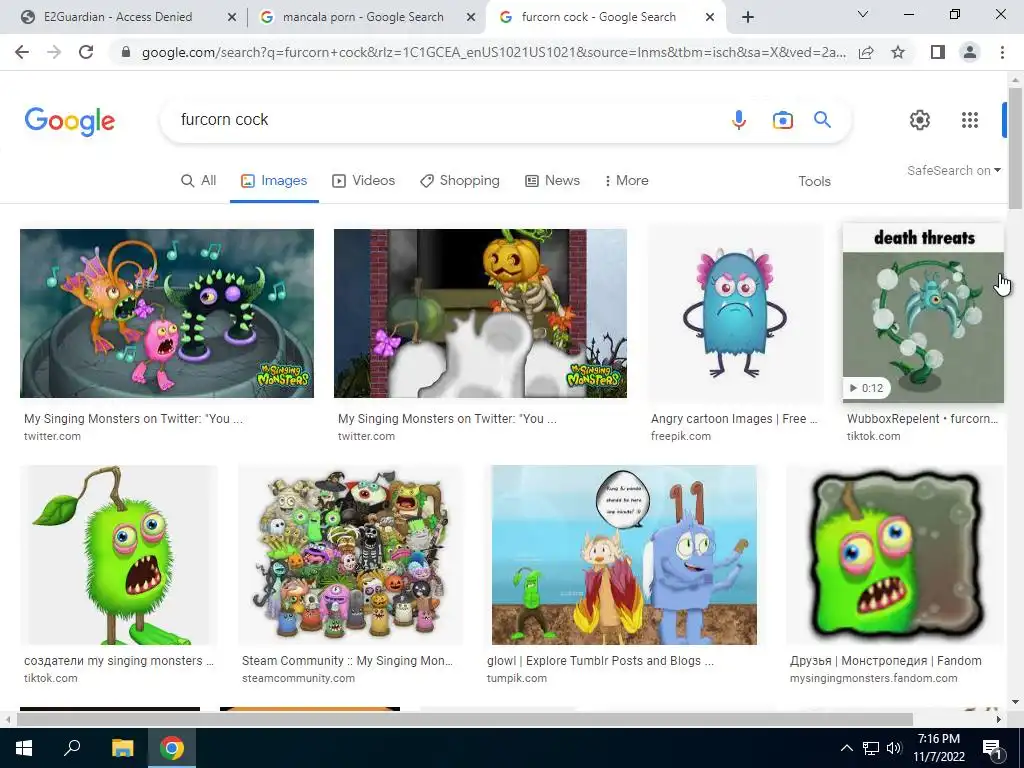Open first My Singing Monsters Twitter image
Image resolution: width=1024 pixels, height=768 pixels.
pyautogui.click(x=167, y=313)
